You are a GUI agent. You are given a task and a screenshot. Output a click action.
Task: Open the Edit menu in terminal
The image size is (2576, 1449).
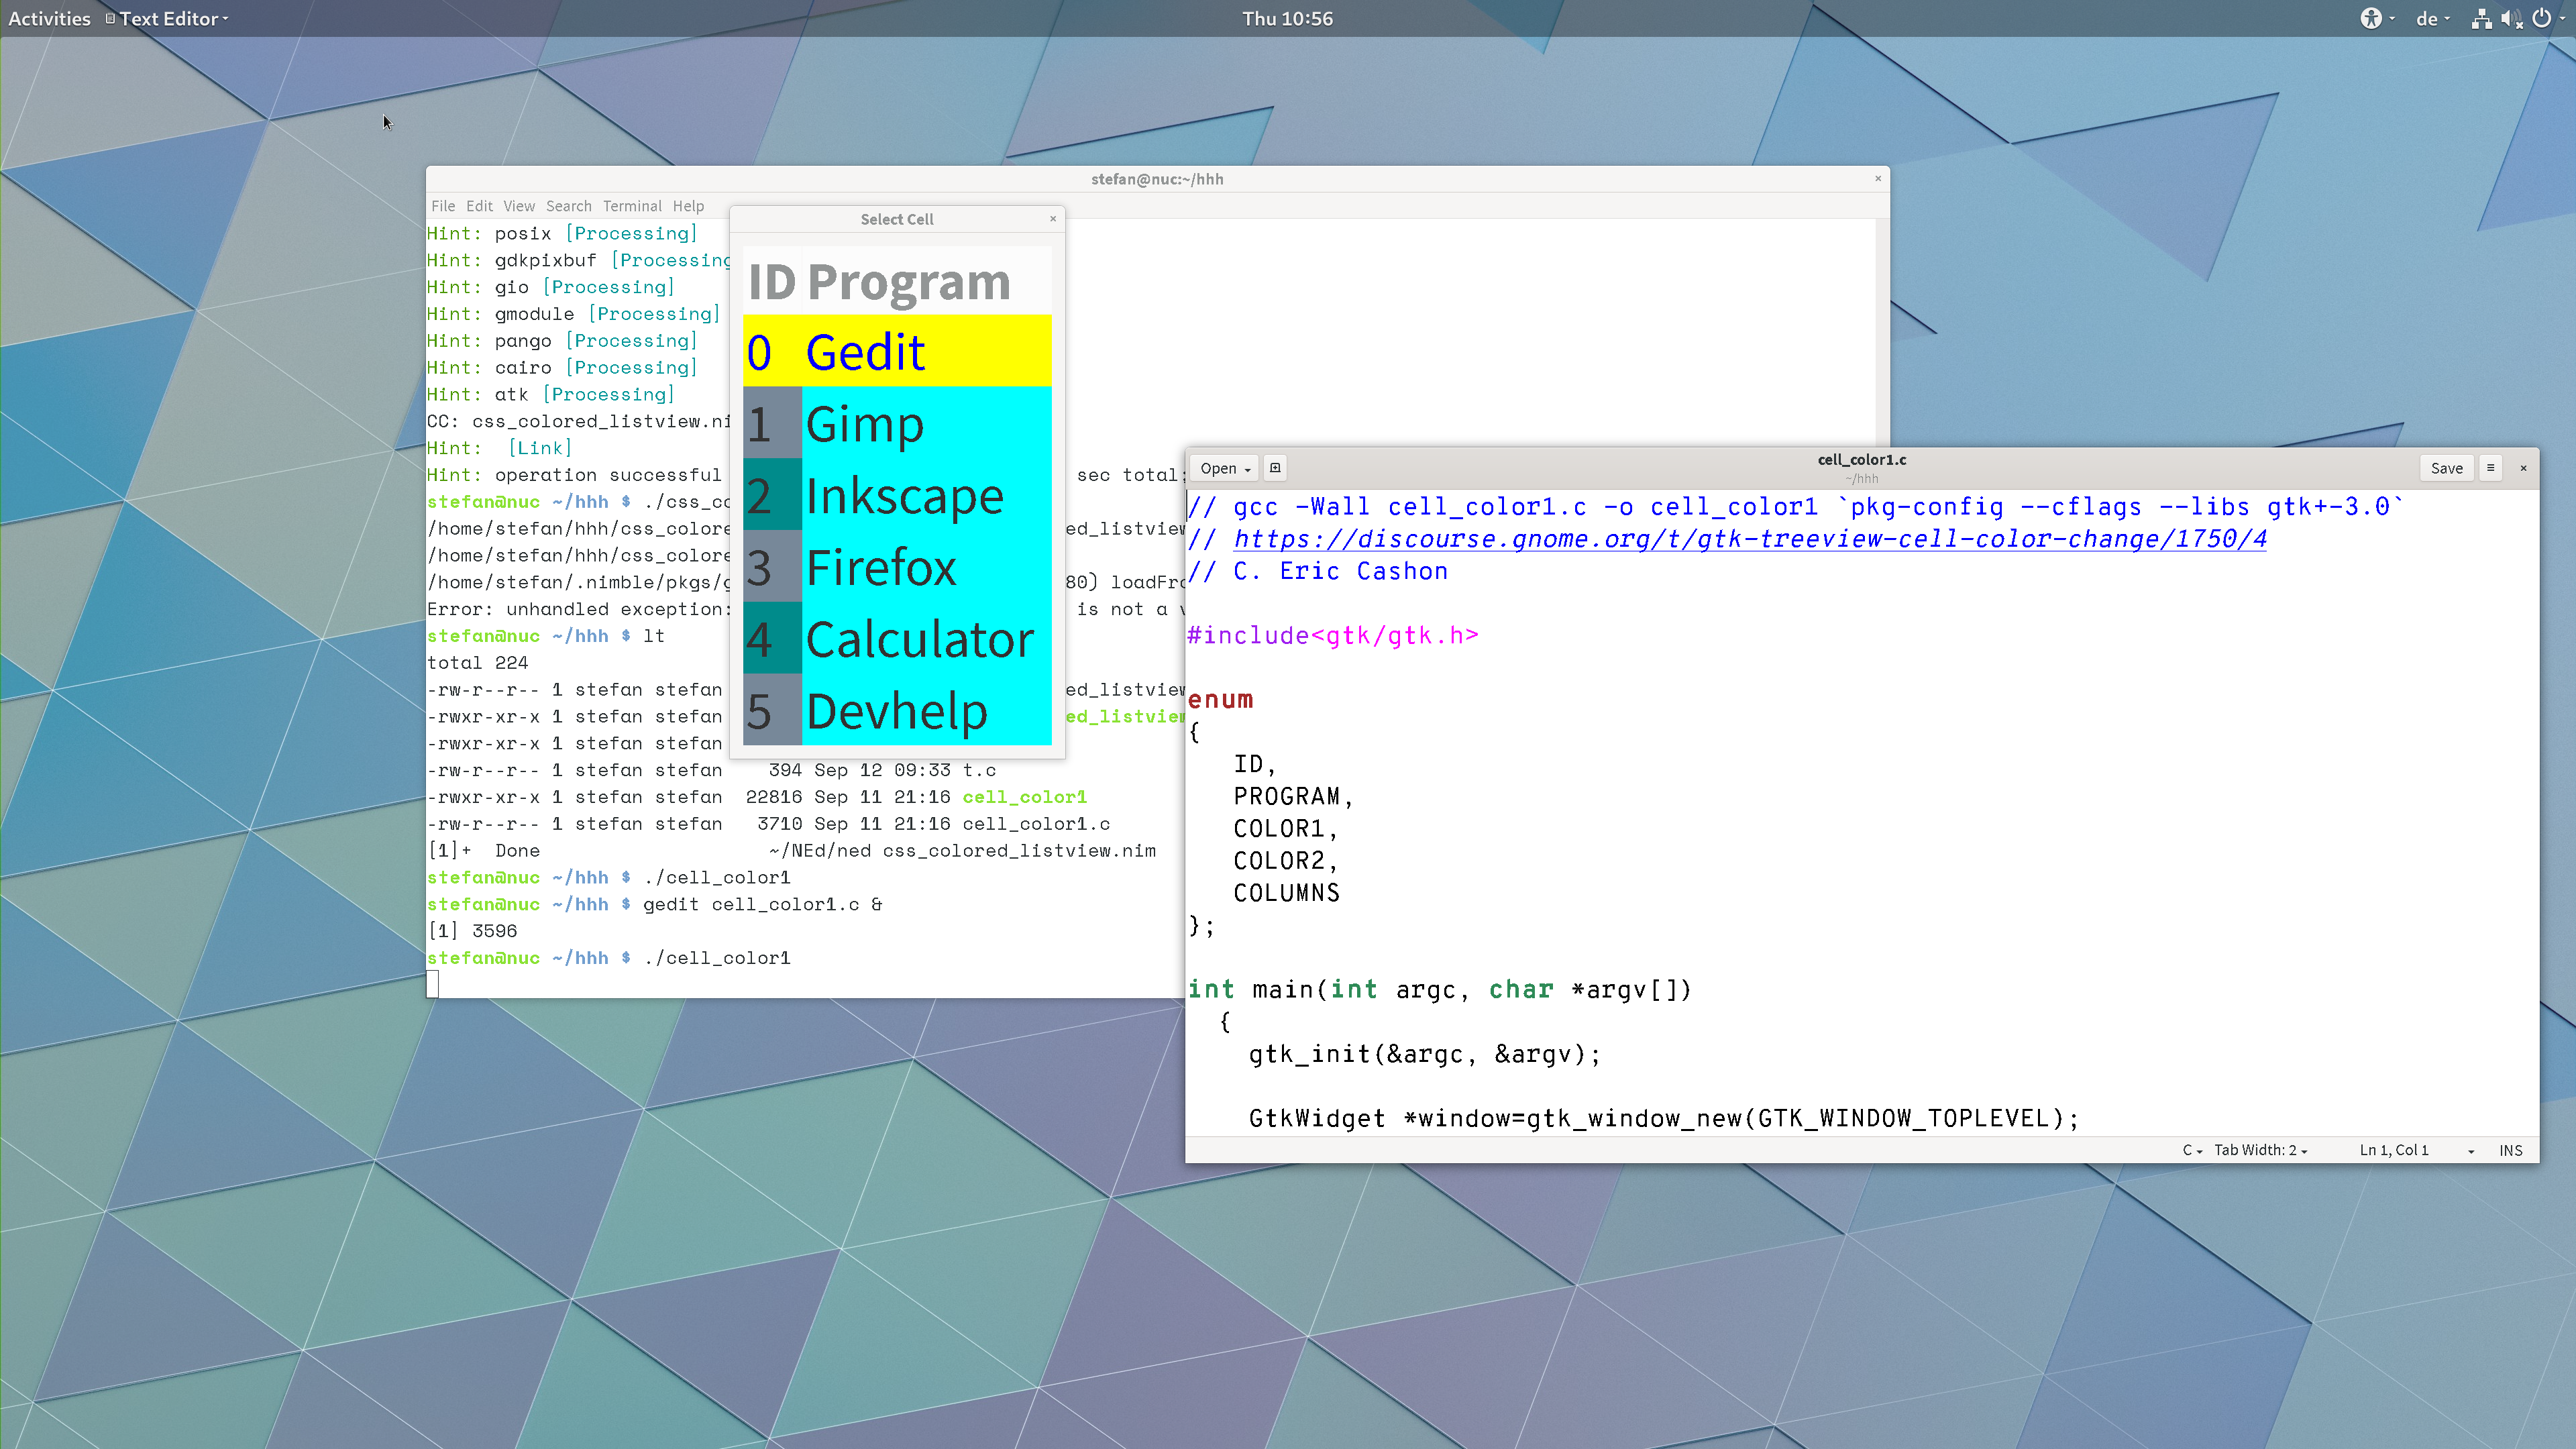pos(479,206)
